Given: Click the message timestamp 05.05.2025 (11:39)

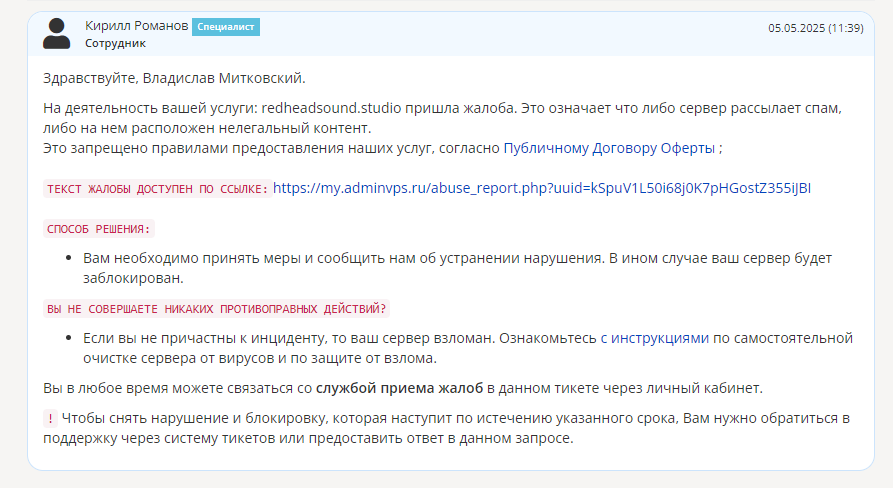Looking at the screenshot, I should point(816,28).
